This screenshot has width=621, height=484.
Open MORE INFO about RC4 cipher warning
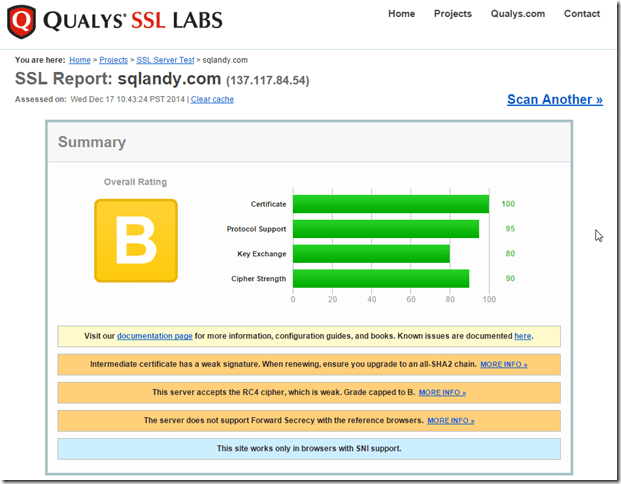[x=442, y=393]
